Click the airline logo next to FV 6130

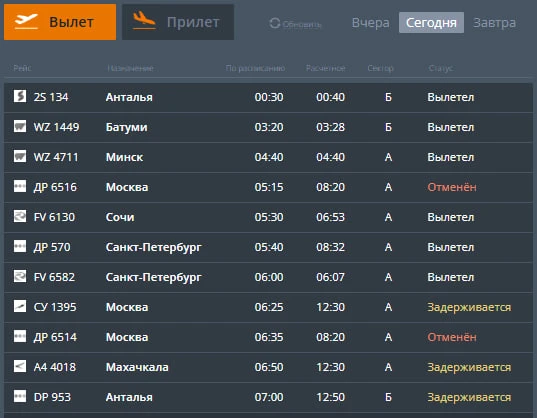[x=20, y=216]
